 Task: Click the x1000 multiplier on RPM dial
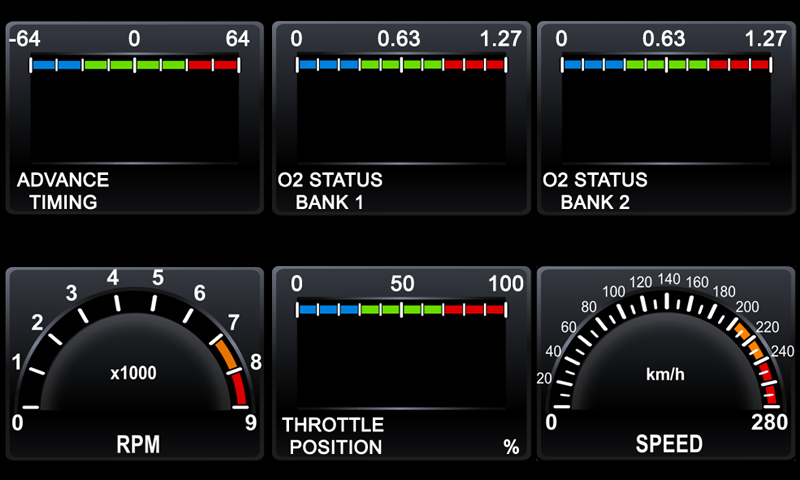coord(133,373)
